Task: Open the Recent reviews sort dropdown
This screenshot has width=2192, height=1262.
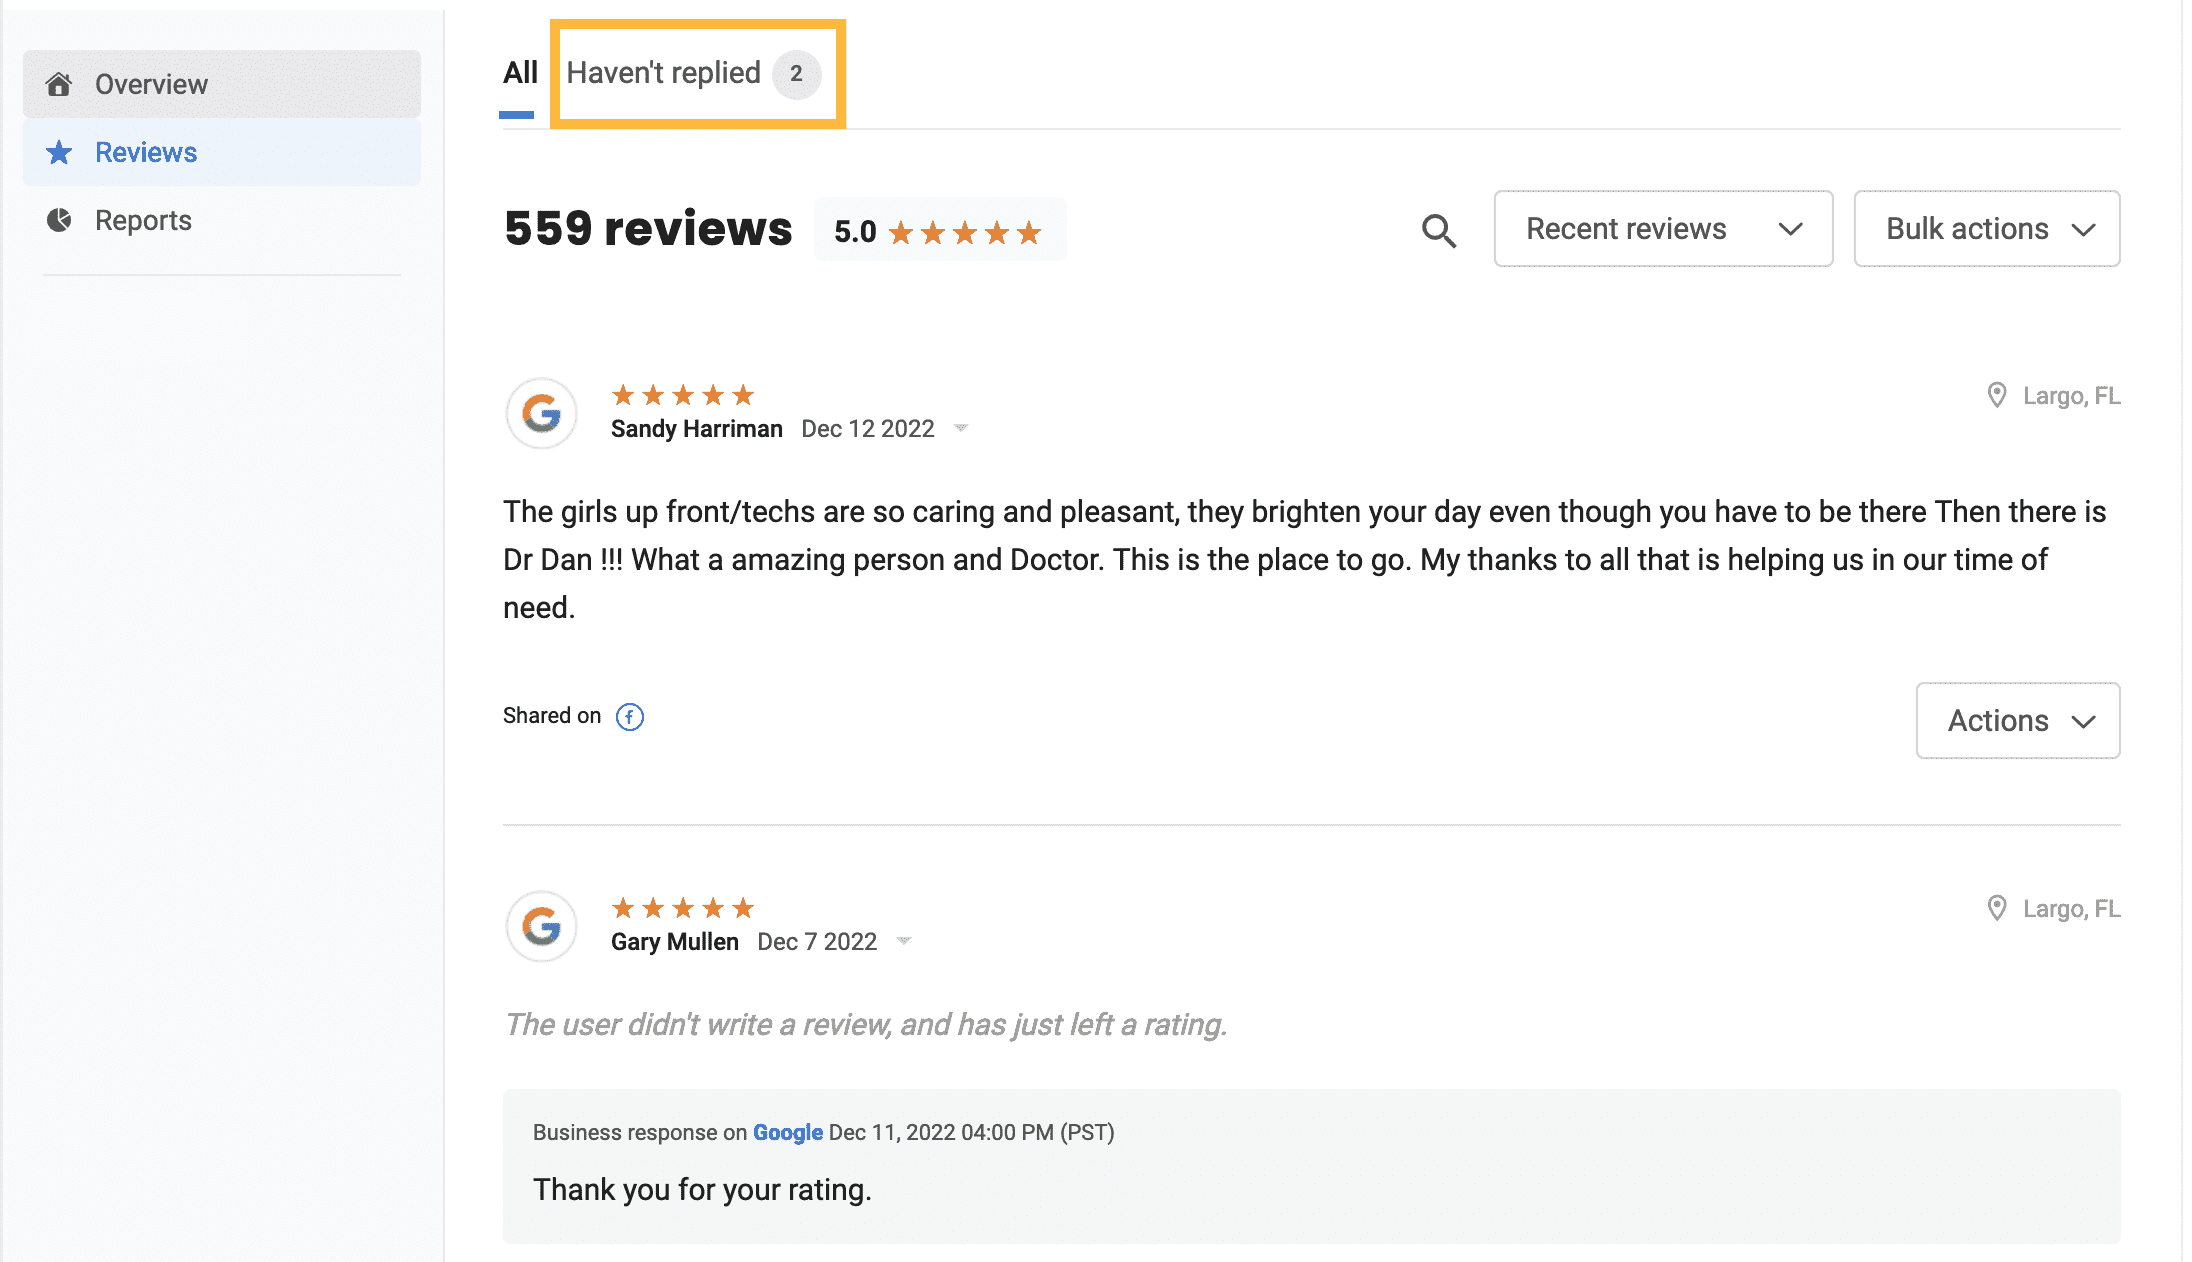Action: [x=1663, y=229]
